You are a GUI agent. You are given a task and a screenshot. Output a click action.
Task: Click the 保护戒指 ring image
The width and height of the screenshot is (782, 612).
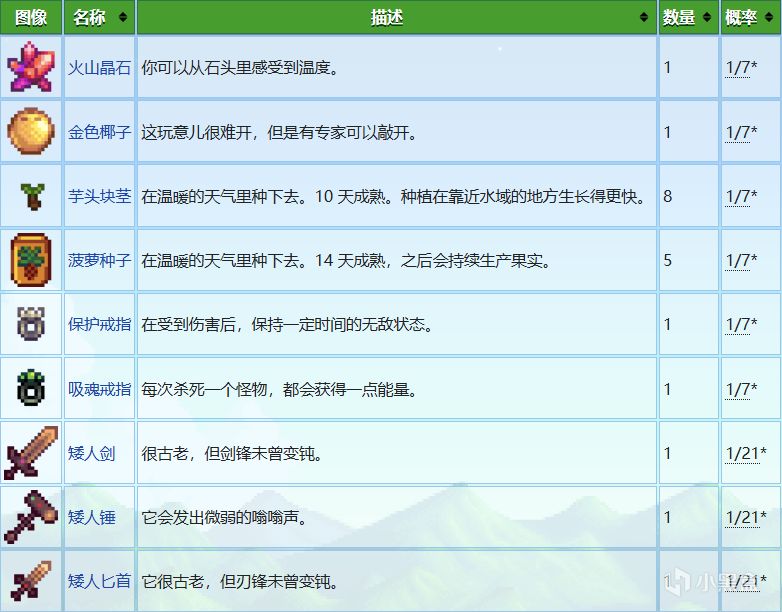click(x=31, y=324)
